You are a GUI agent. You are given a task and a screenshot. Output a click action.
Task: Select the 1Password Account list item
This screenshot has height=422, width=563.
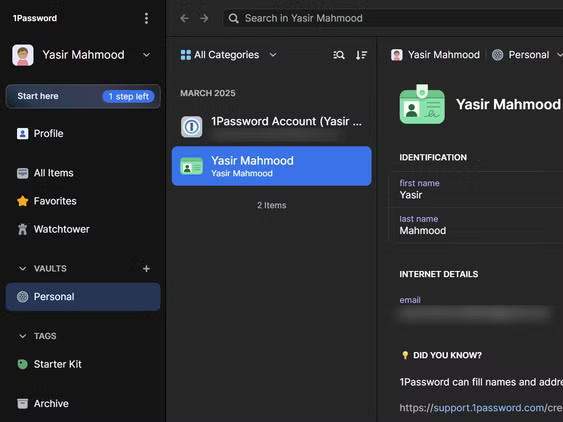(x=271, y=126)
